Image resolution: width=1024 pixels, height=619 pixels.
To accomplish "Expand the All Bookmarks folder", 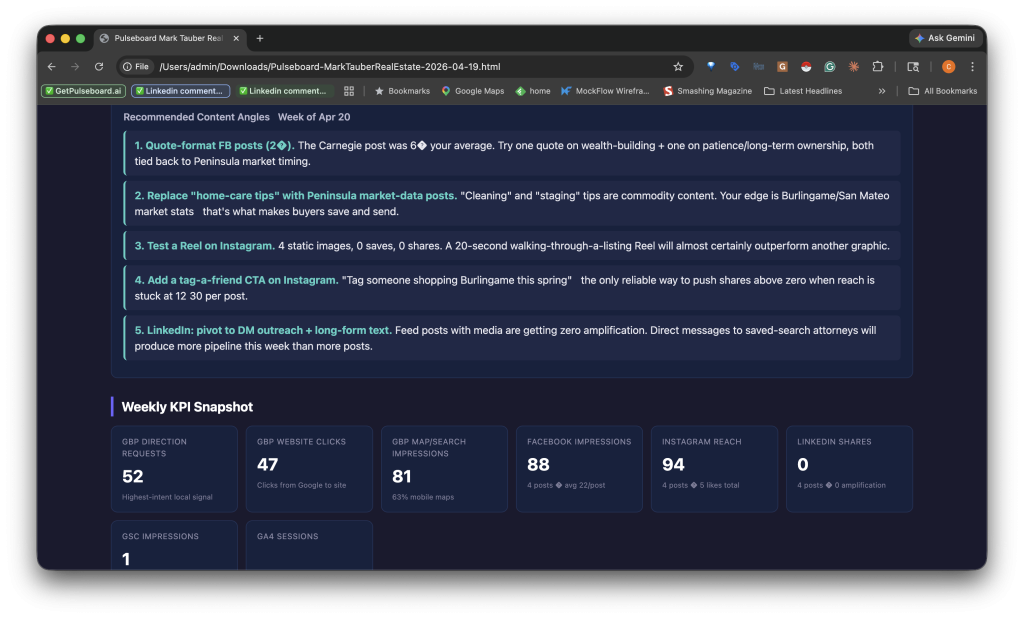I will point(942,91).
